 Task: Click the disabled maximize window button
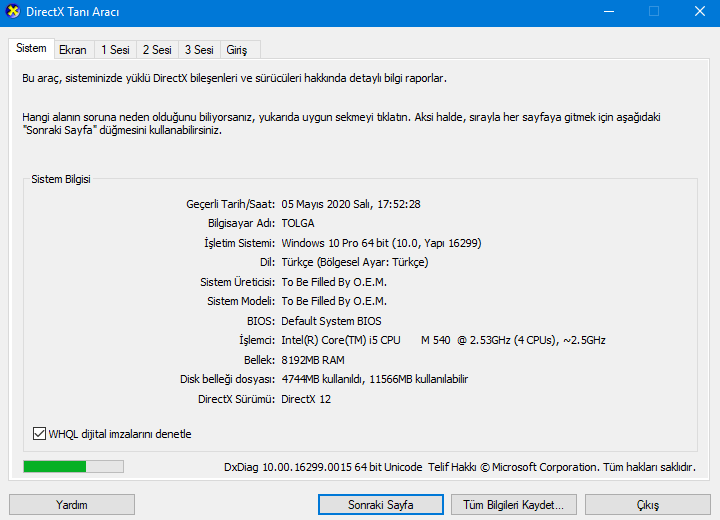(654, 11)
